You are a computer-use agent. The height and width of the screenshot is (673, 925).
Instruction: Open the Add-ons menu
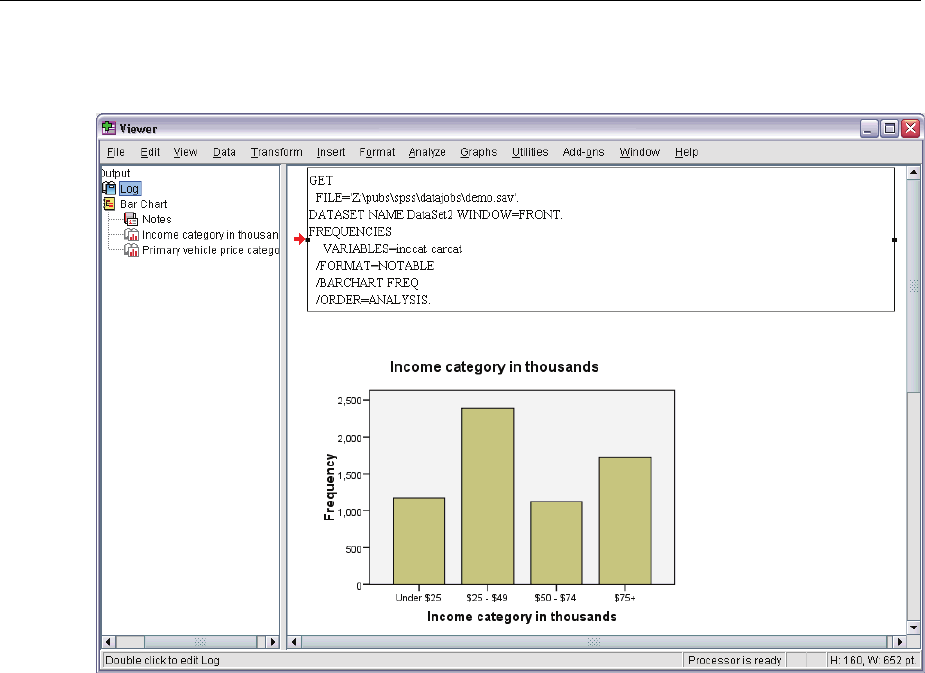583,152
